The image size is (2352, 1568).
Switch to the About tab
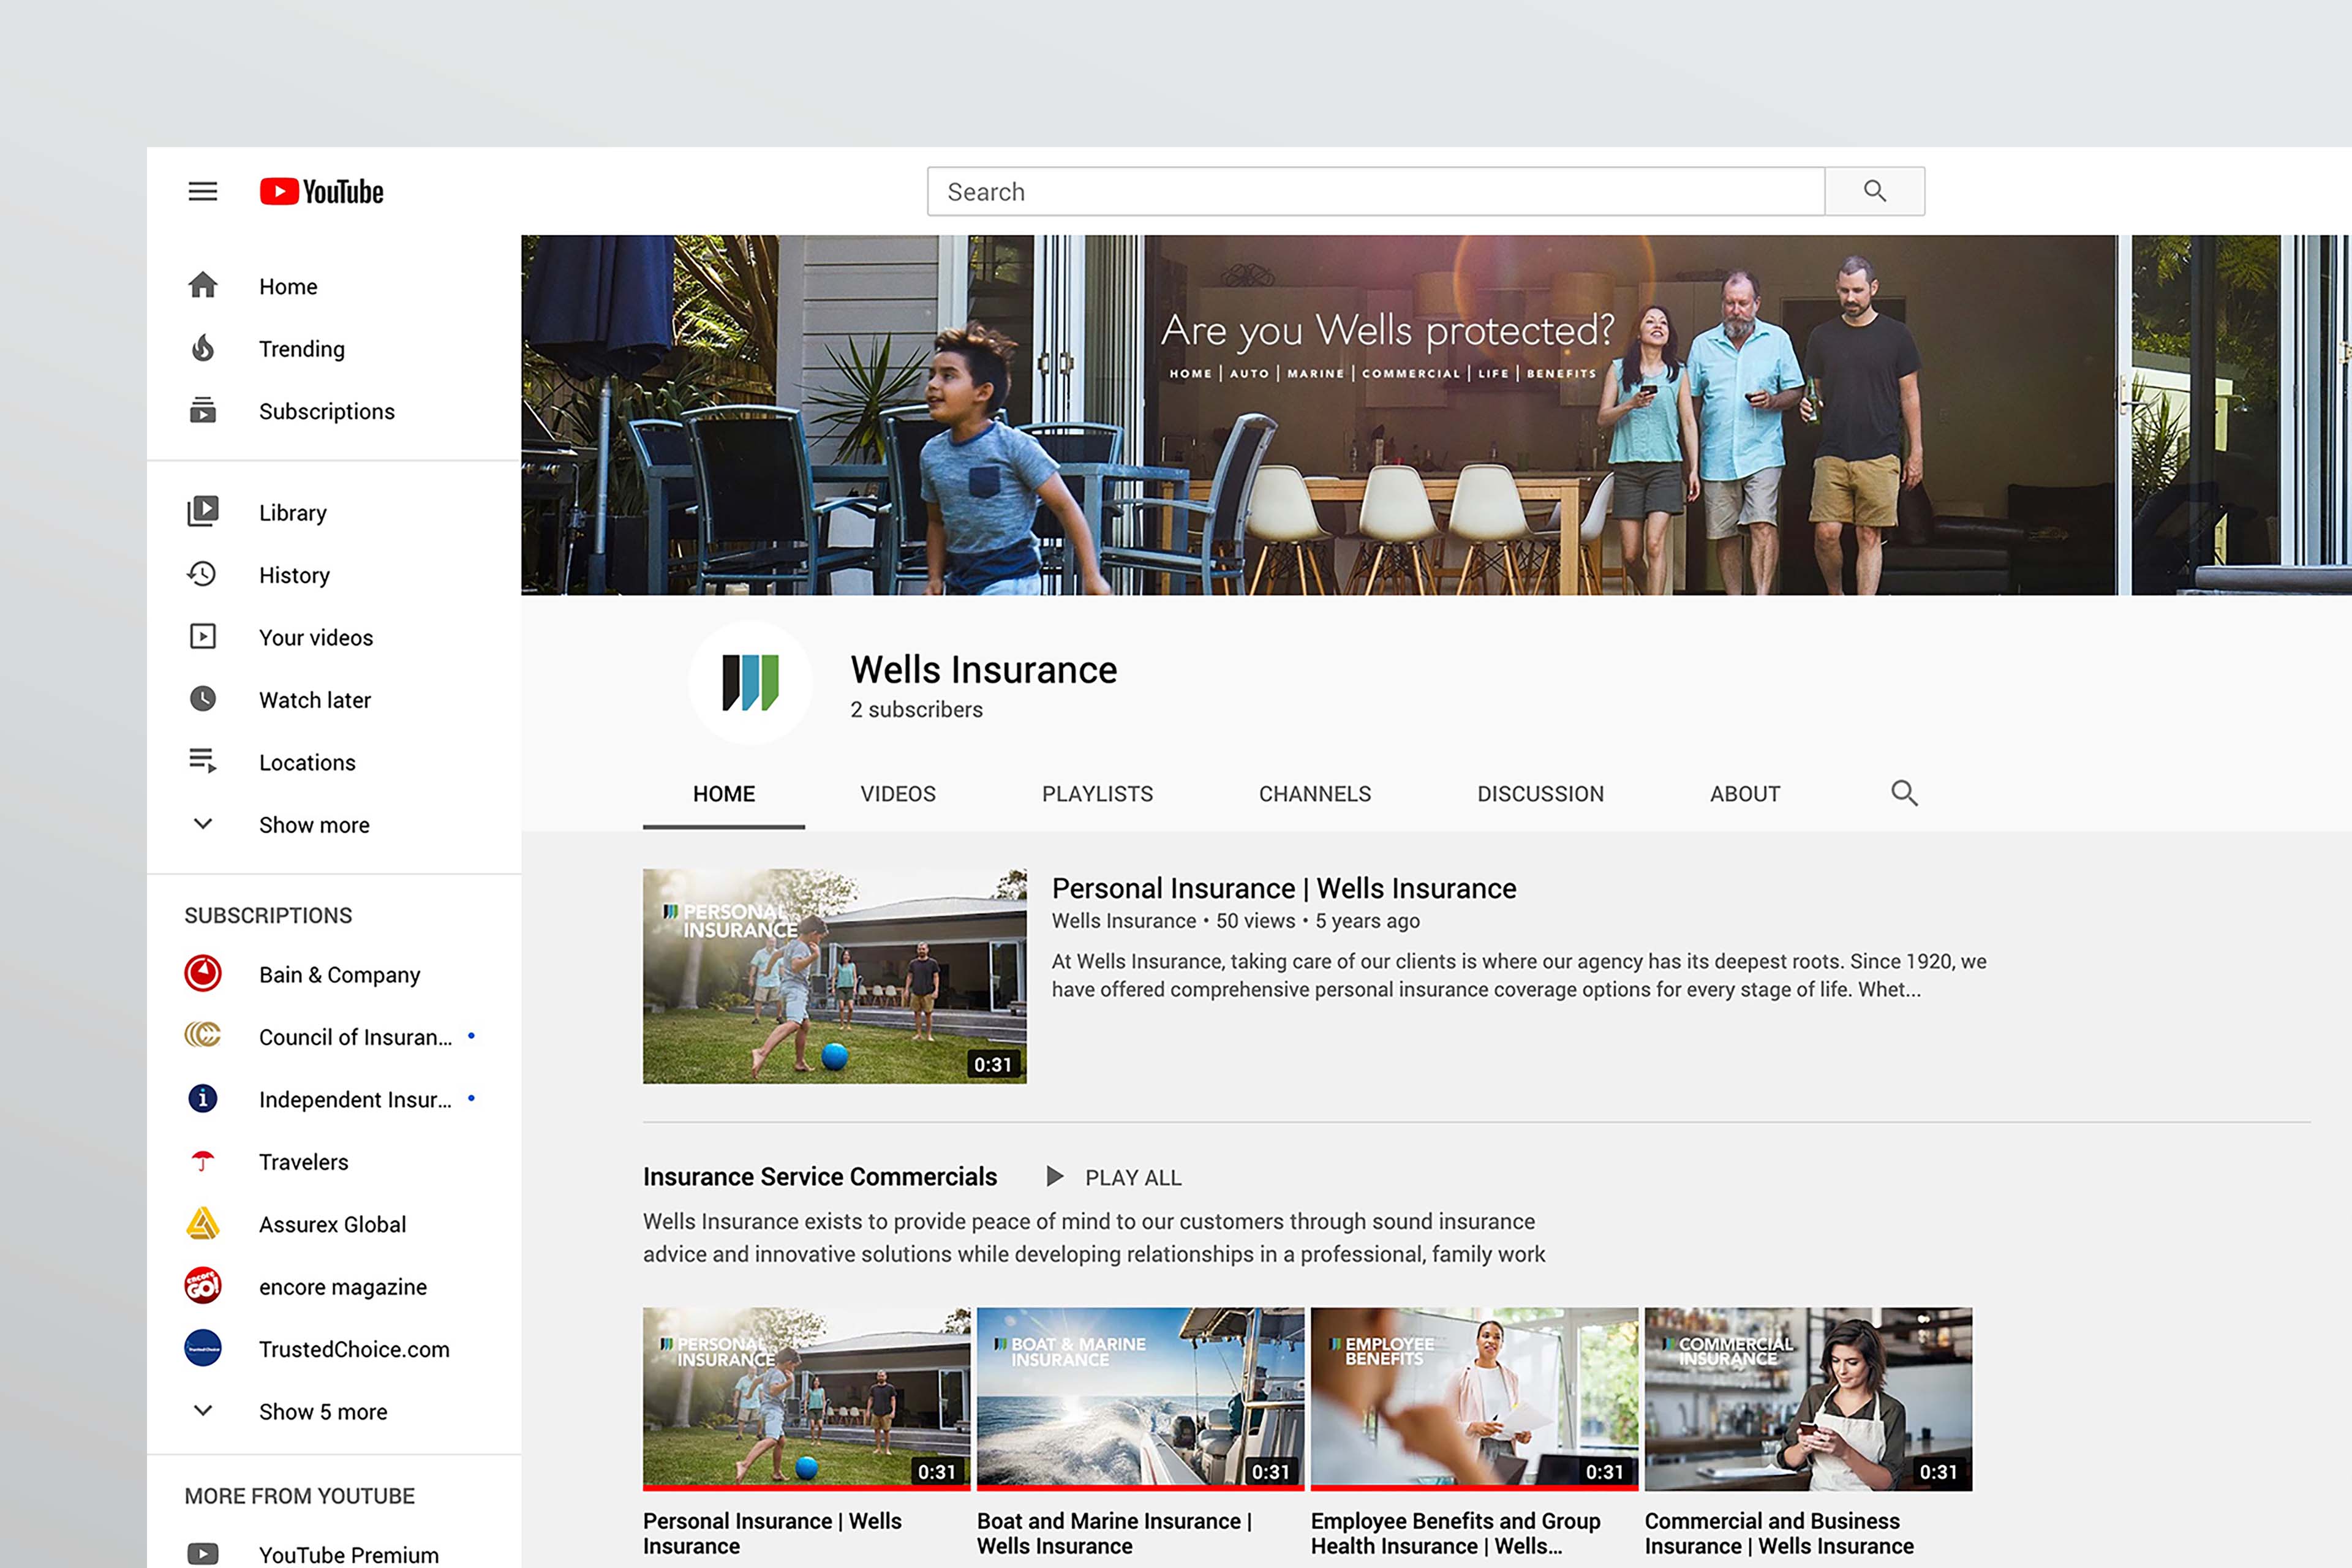(x=1744, y=794)
